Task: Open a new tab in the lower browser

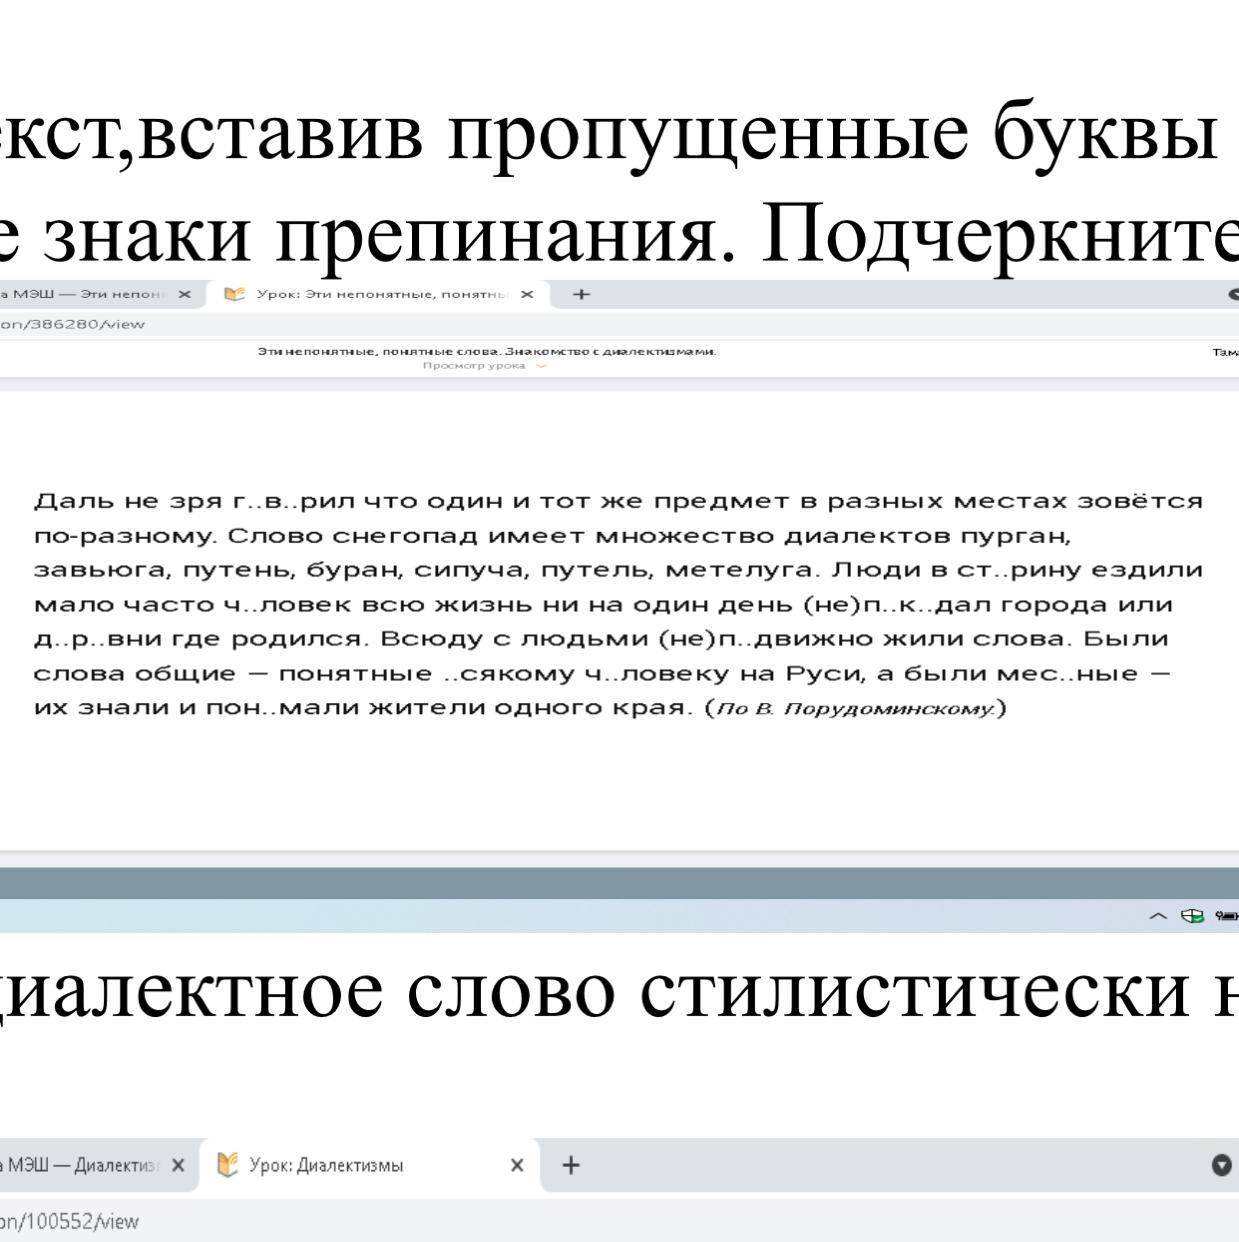Action: [x=570, y=1165]
